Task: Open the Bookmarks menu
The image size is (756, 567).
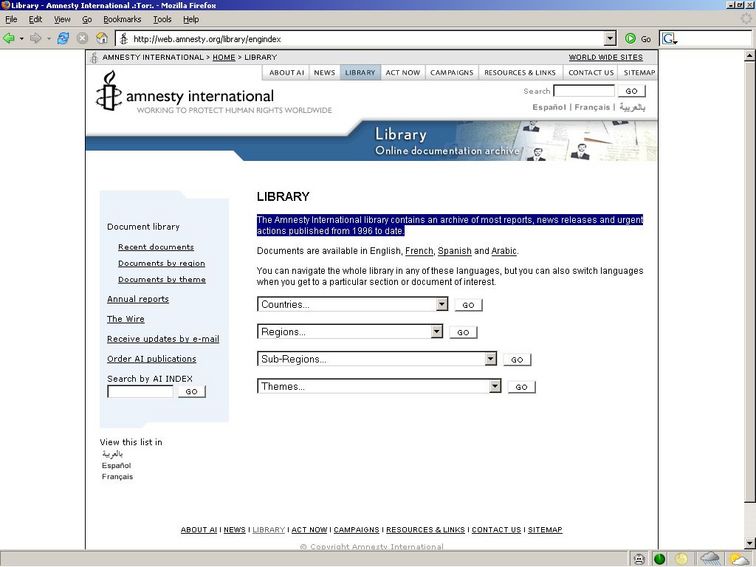Action: 122,19
